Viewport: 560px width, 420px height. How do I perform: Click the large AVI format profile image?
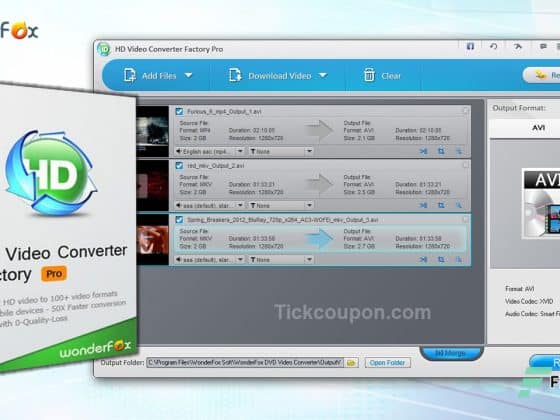541,203
